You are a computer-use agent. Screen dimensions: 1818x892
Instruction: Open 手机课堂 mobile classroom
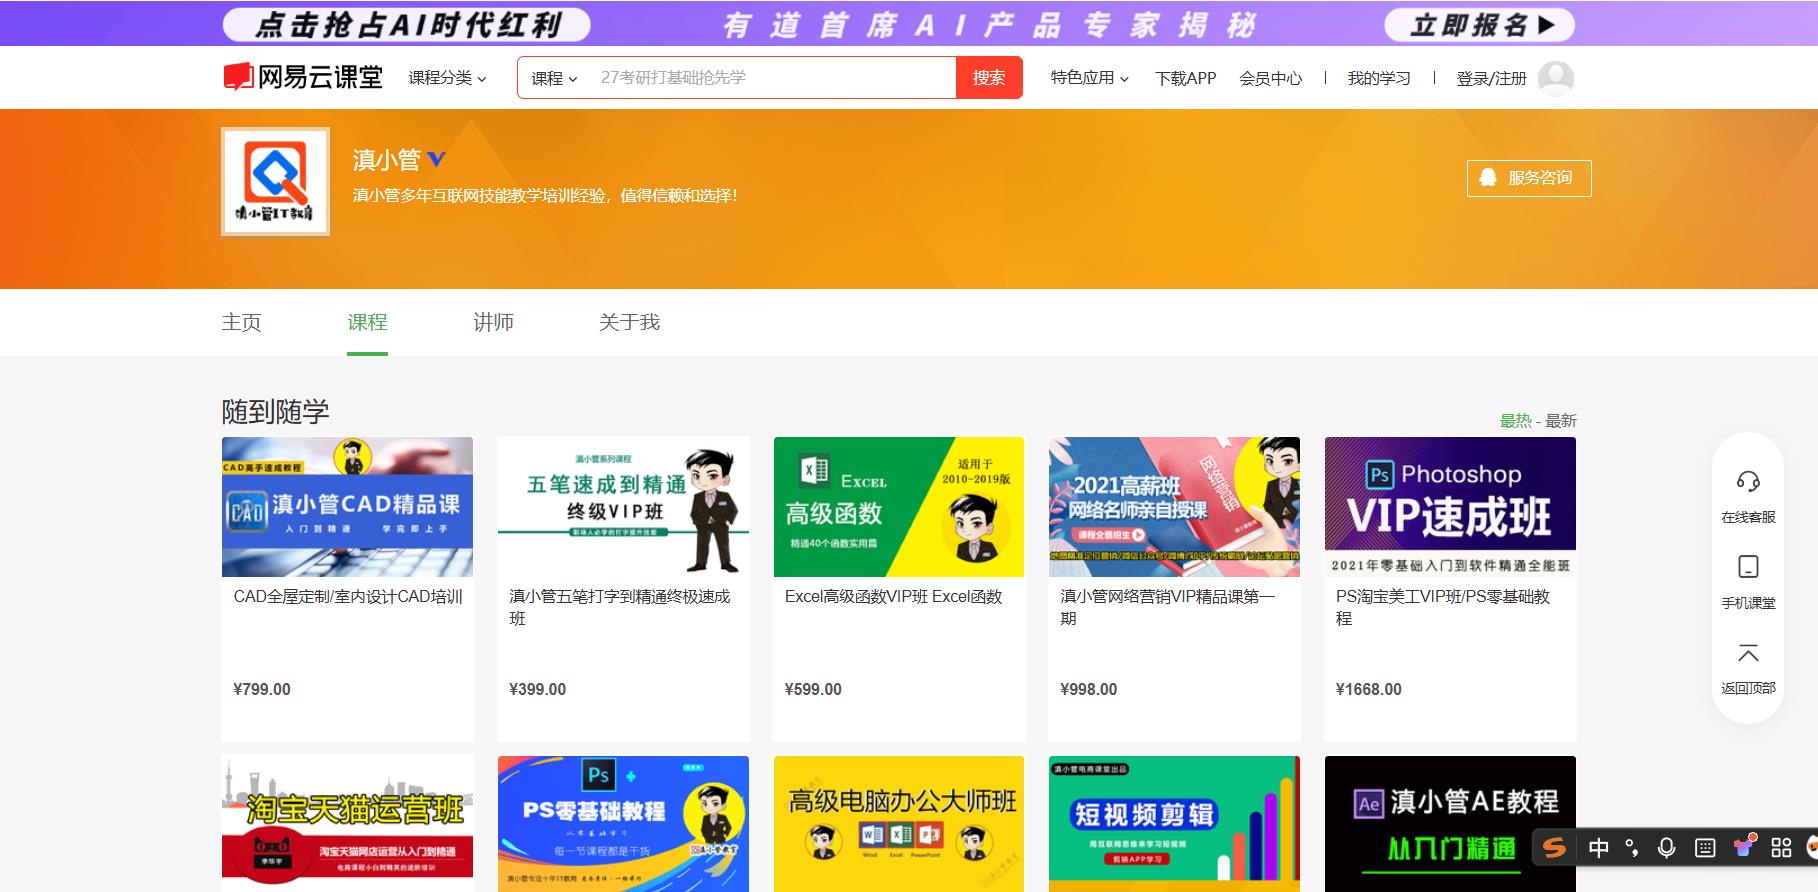[1748, 581]
